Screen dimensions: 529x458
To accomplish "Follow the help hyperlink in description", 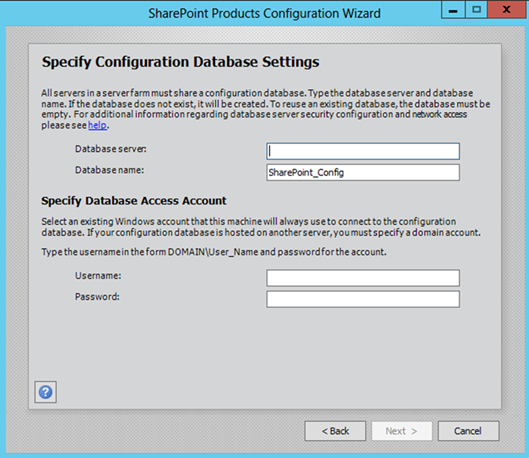I will [x=98, y=125].
